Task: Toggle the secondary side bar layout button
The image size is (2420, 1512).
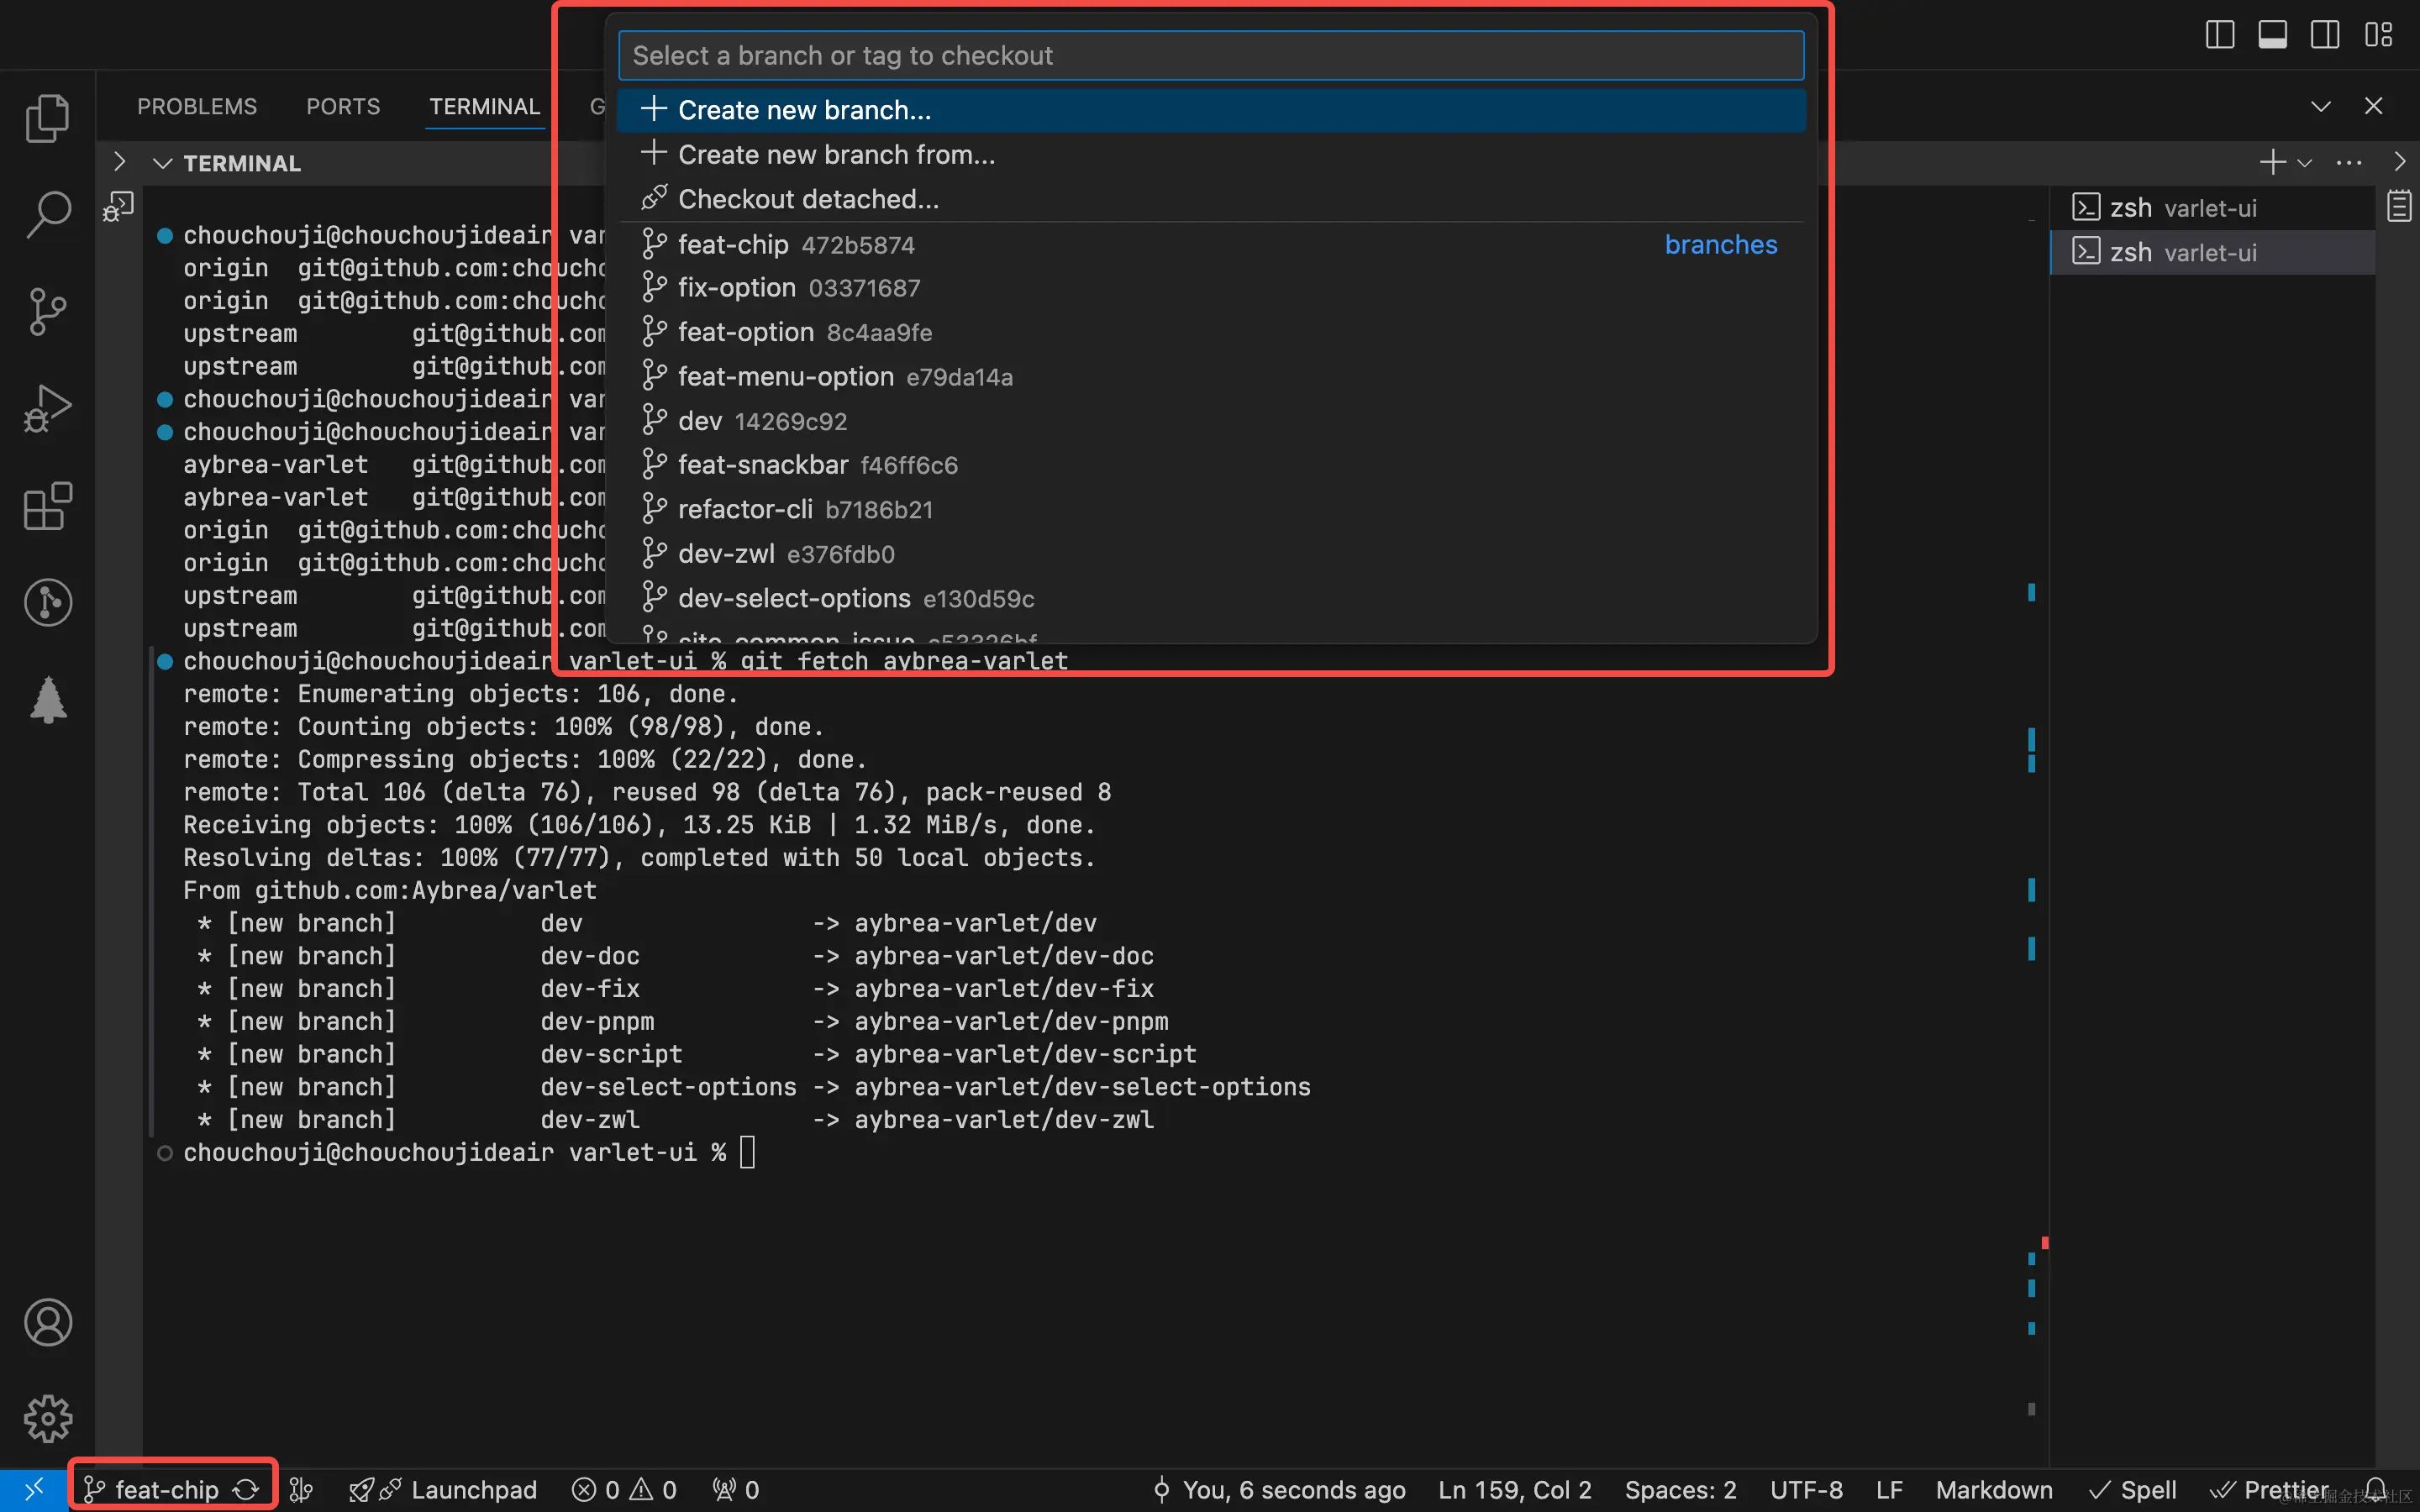Action: point(2325,35)
